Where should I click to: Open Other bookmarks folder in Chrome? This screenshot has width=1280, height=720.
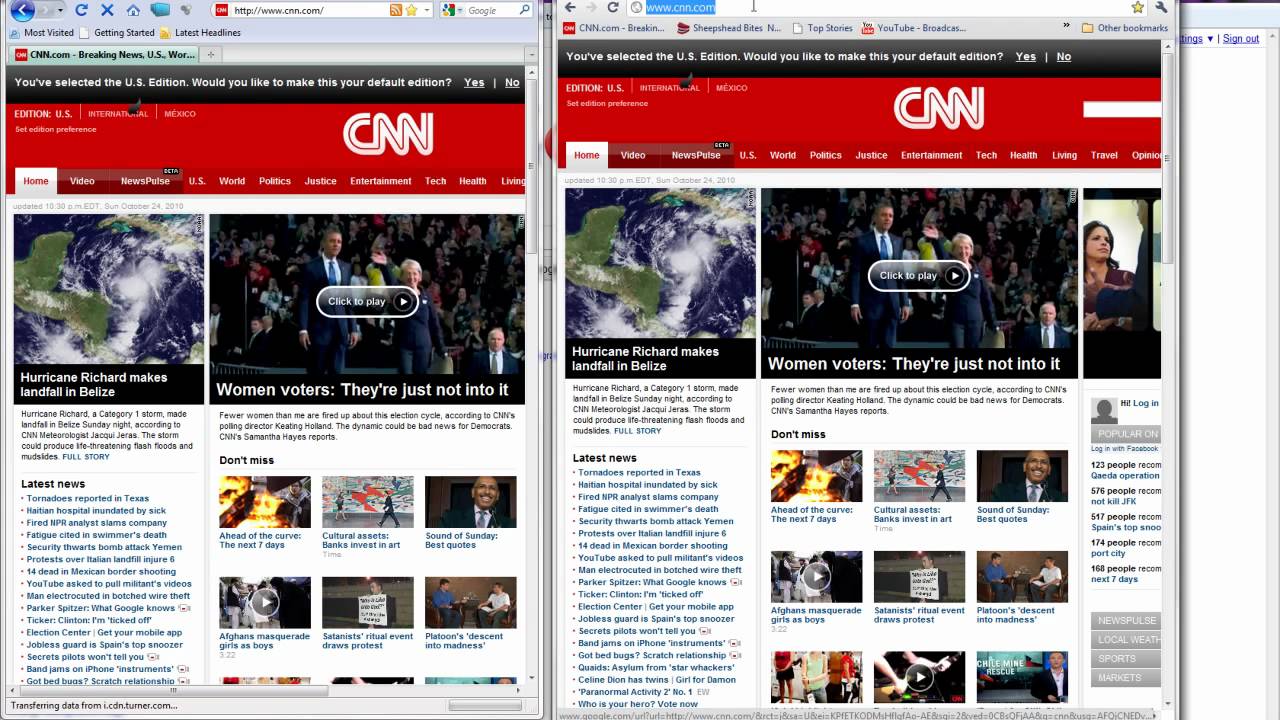coord(1124,28)
